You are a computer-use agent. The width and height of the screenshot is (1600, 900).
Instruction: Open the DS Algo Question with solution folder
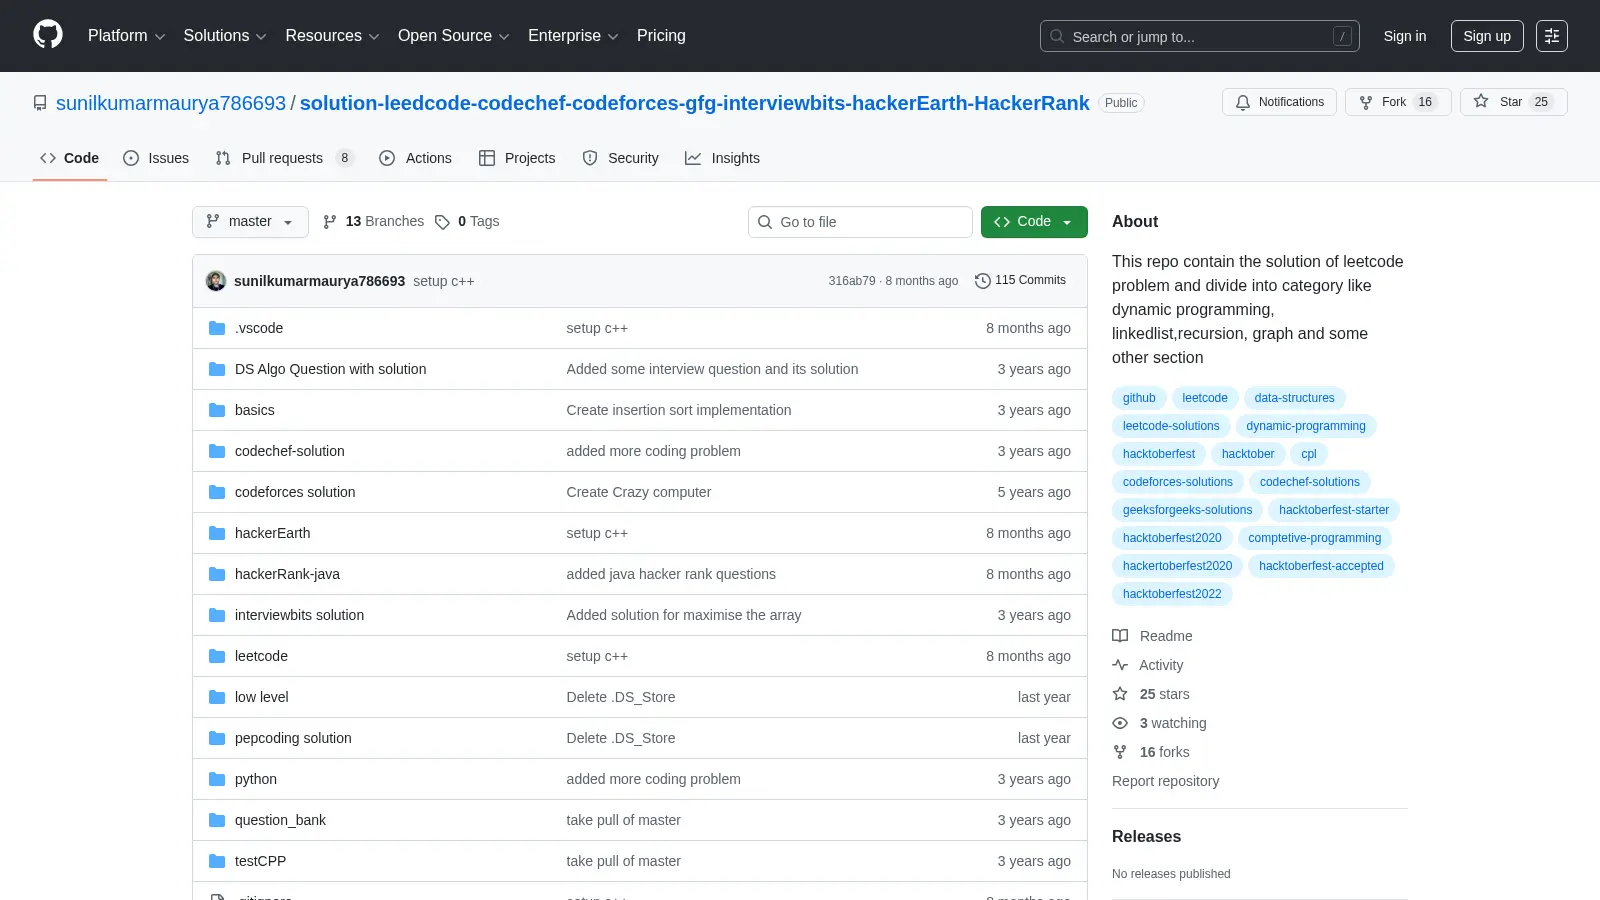(x=330, y=369)
